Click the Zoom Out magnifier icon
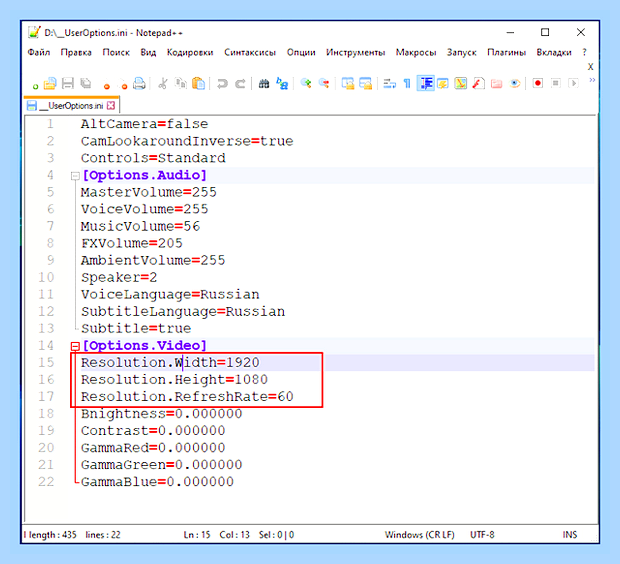 pos(324,83)
